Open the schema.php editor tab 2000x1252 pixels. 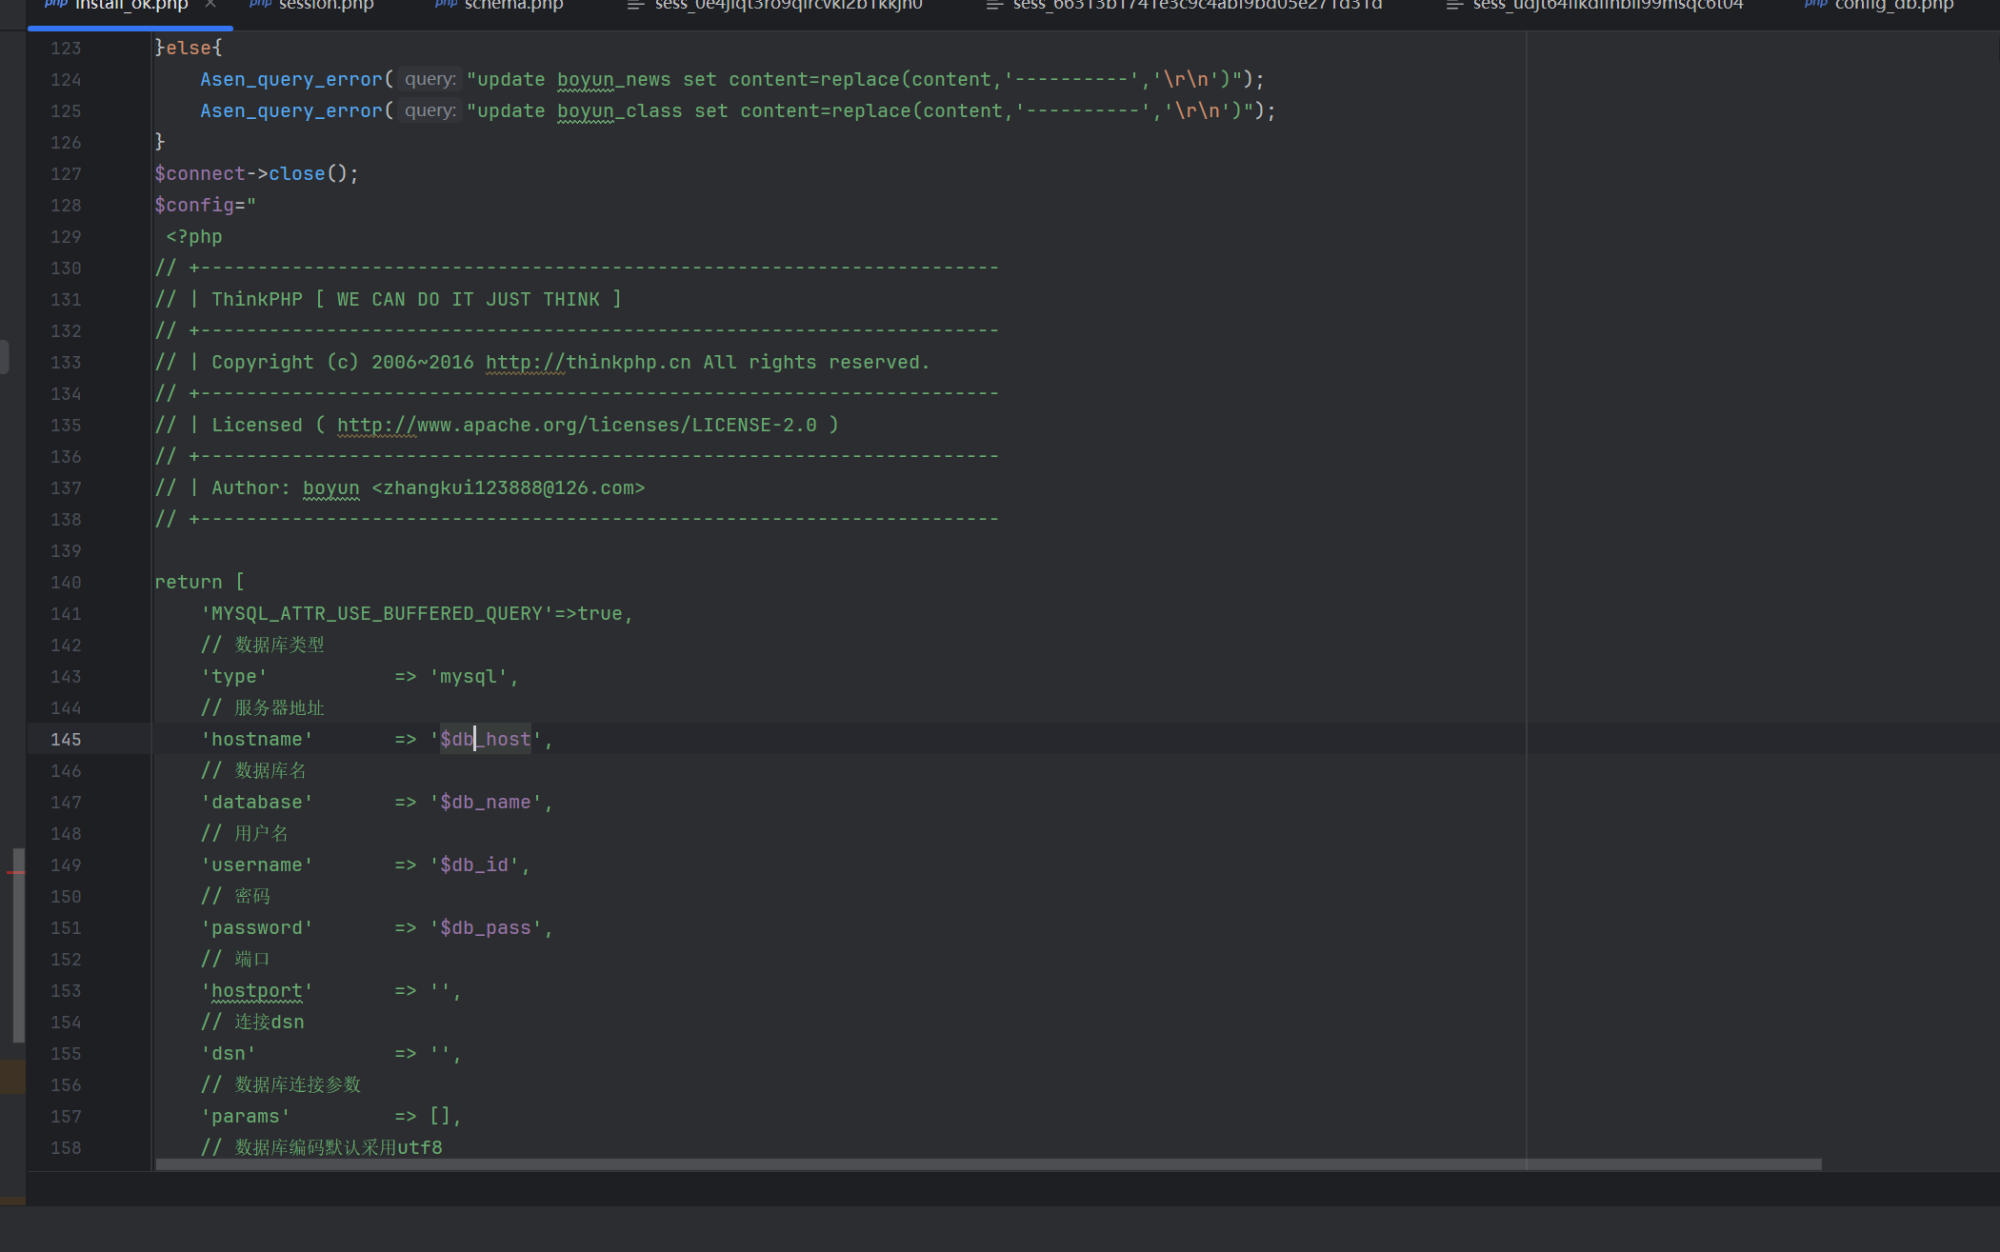point(500,6)
